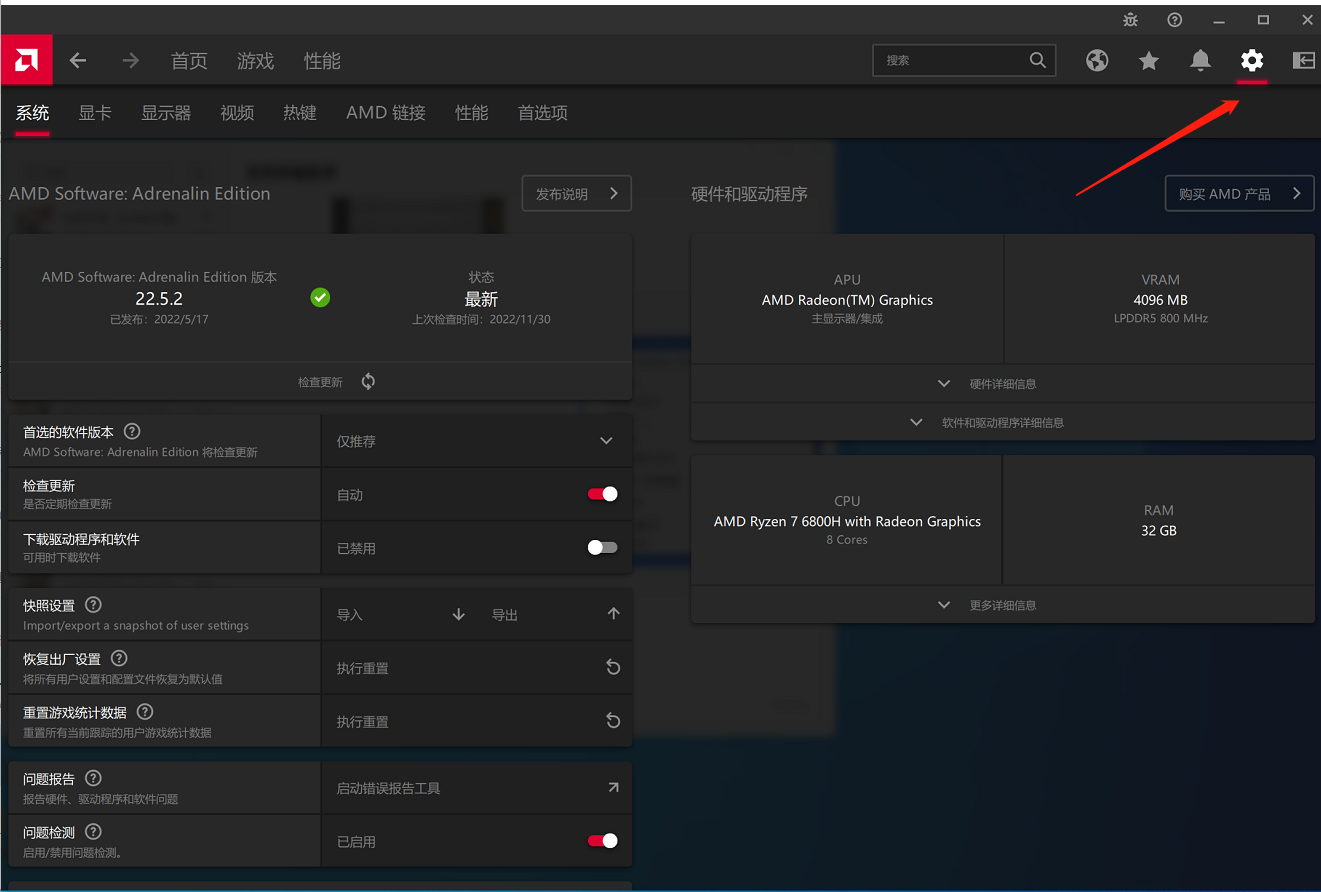Open 游戏 in top navigation
The width and height of the screenshot is (1321, 892).
pyautogui.click(x=255, y=61)
